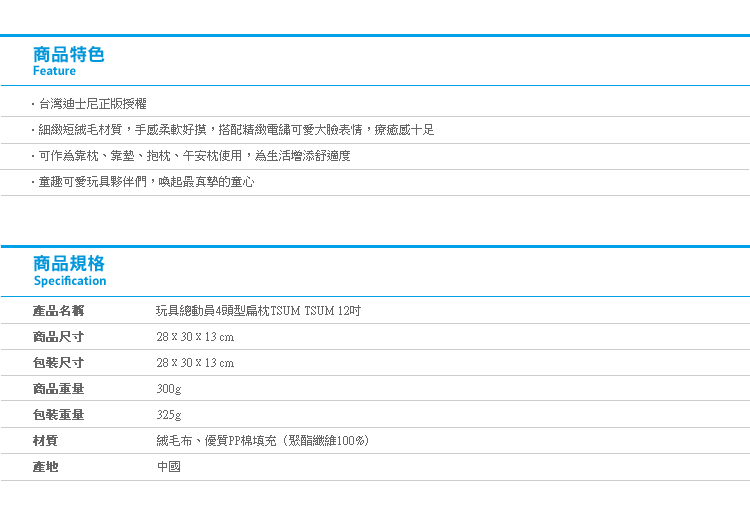Click the 商品重量 label

[x=58, y=388]
